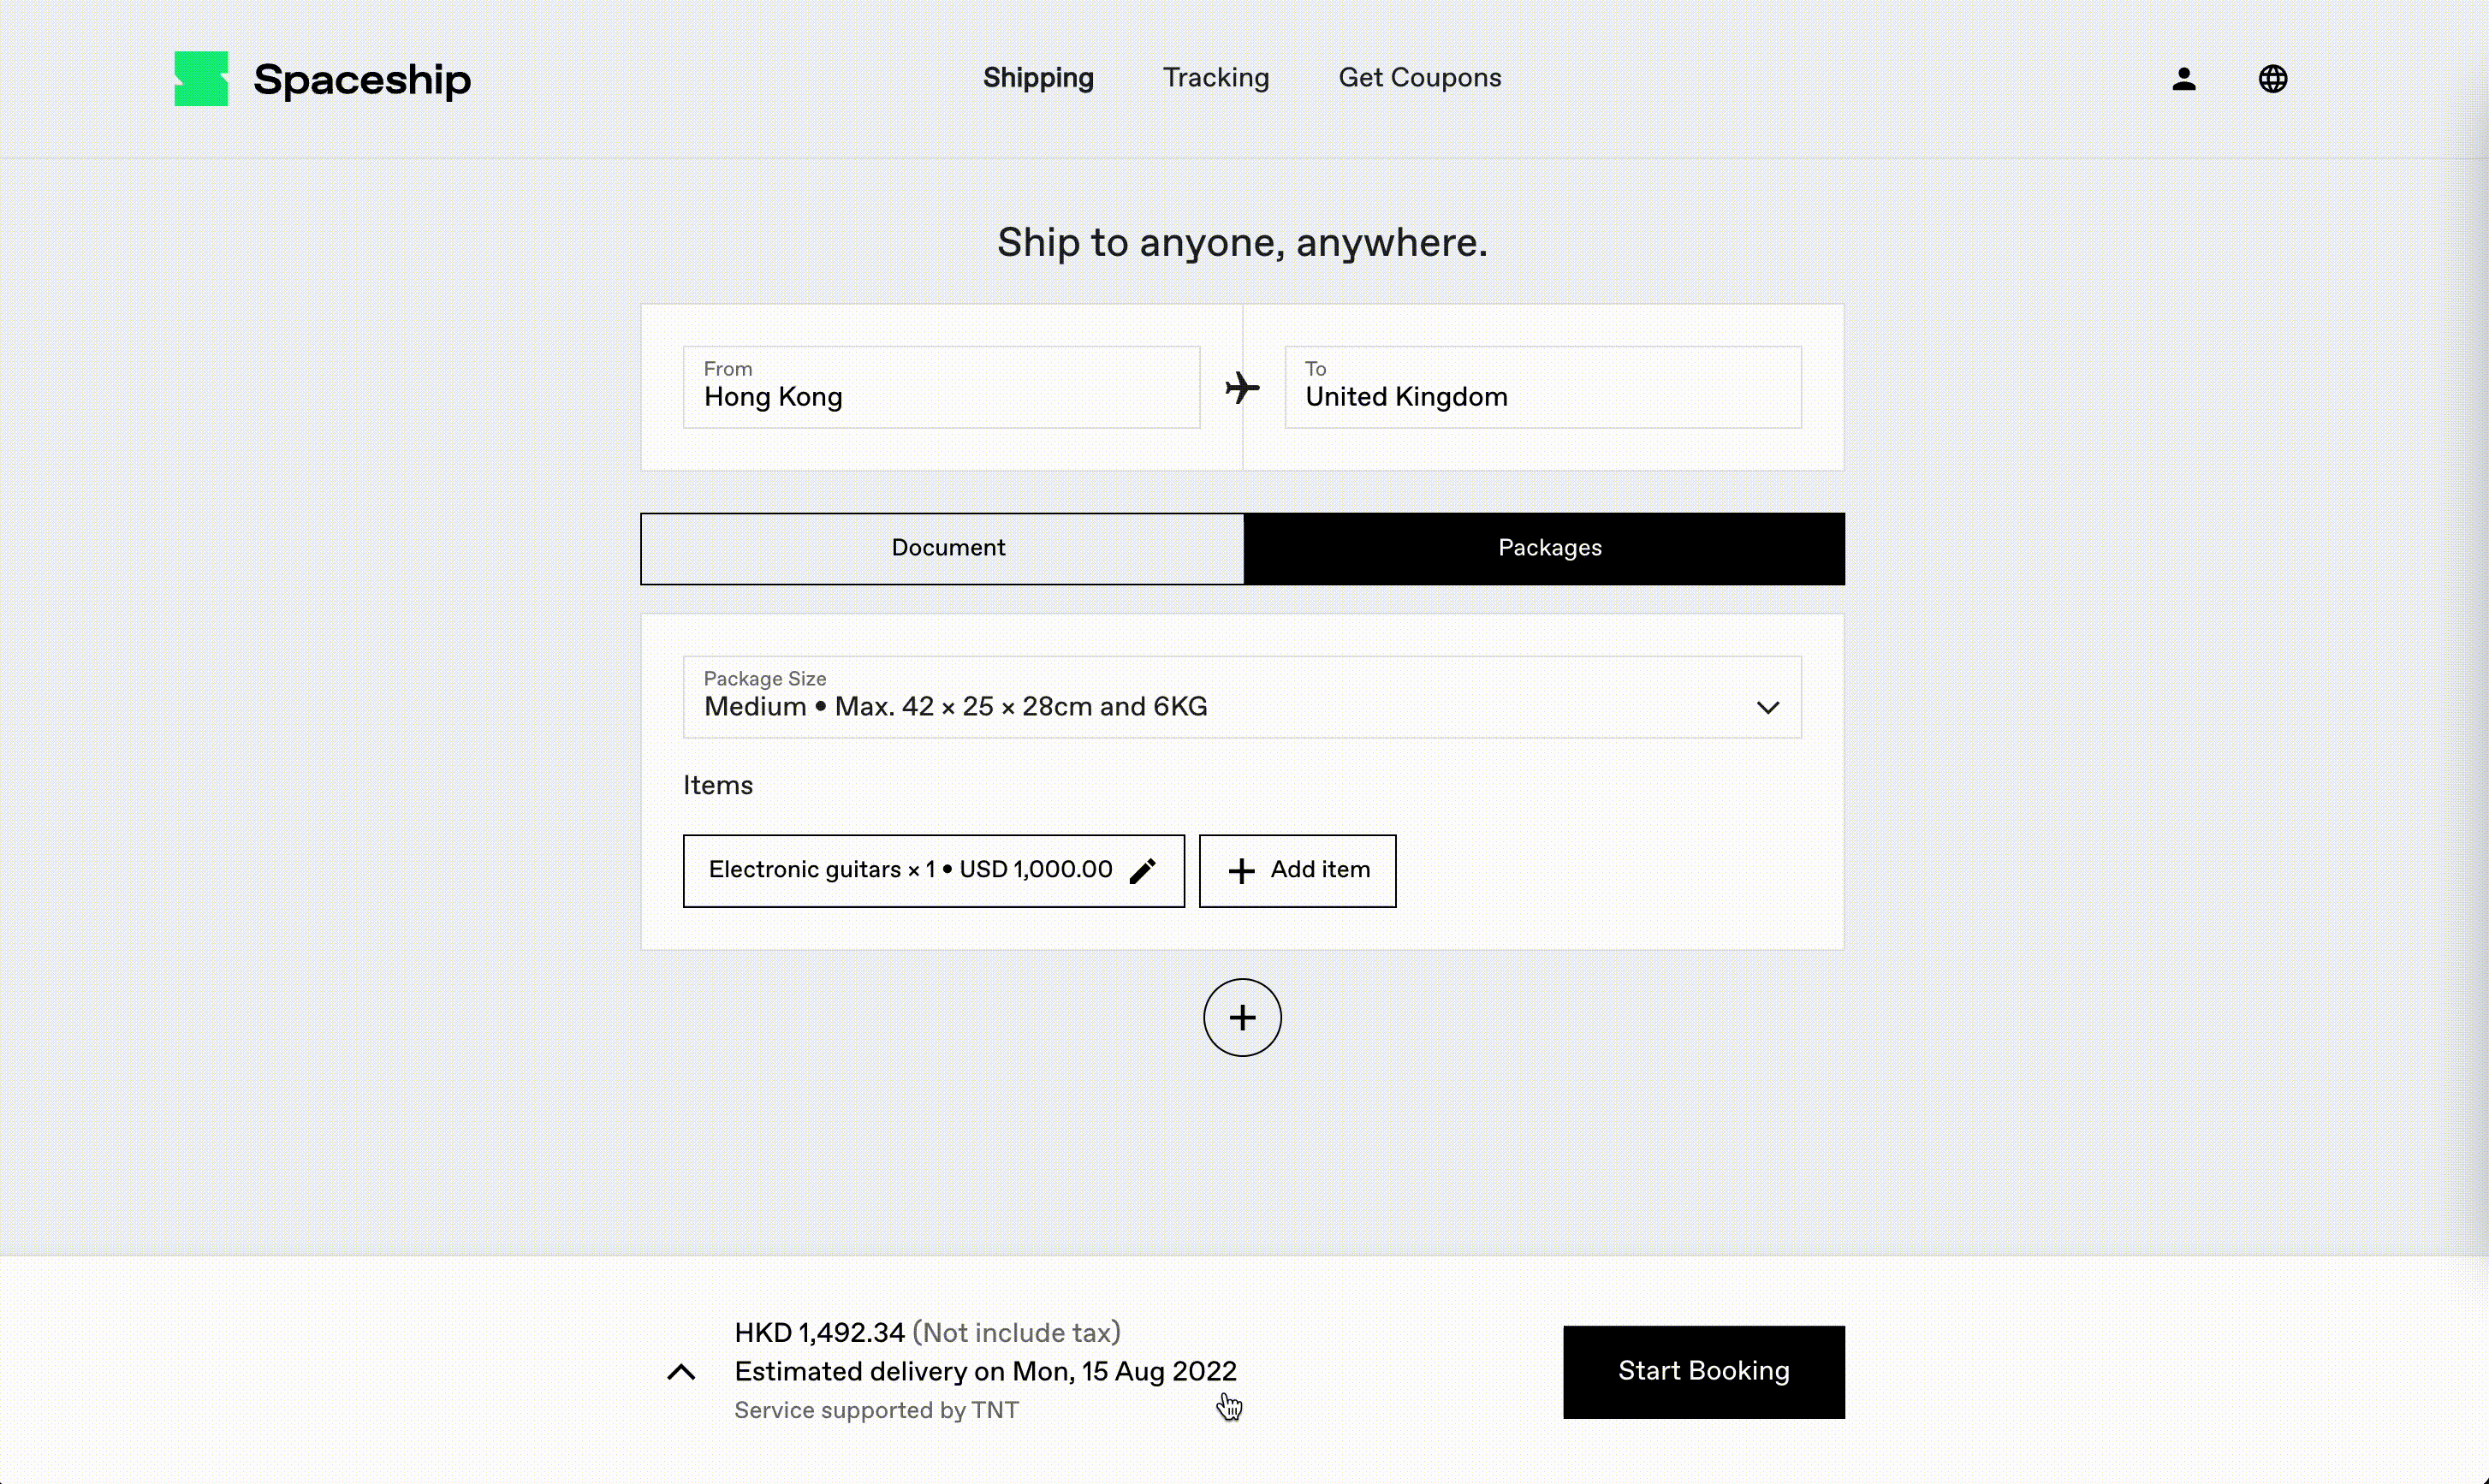The width and height of the screenshot is (2489, 1484).
Task: Click the user account icon
Action: click(2183, 78)
